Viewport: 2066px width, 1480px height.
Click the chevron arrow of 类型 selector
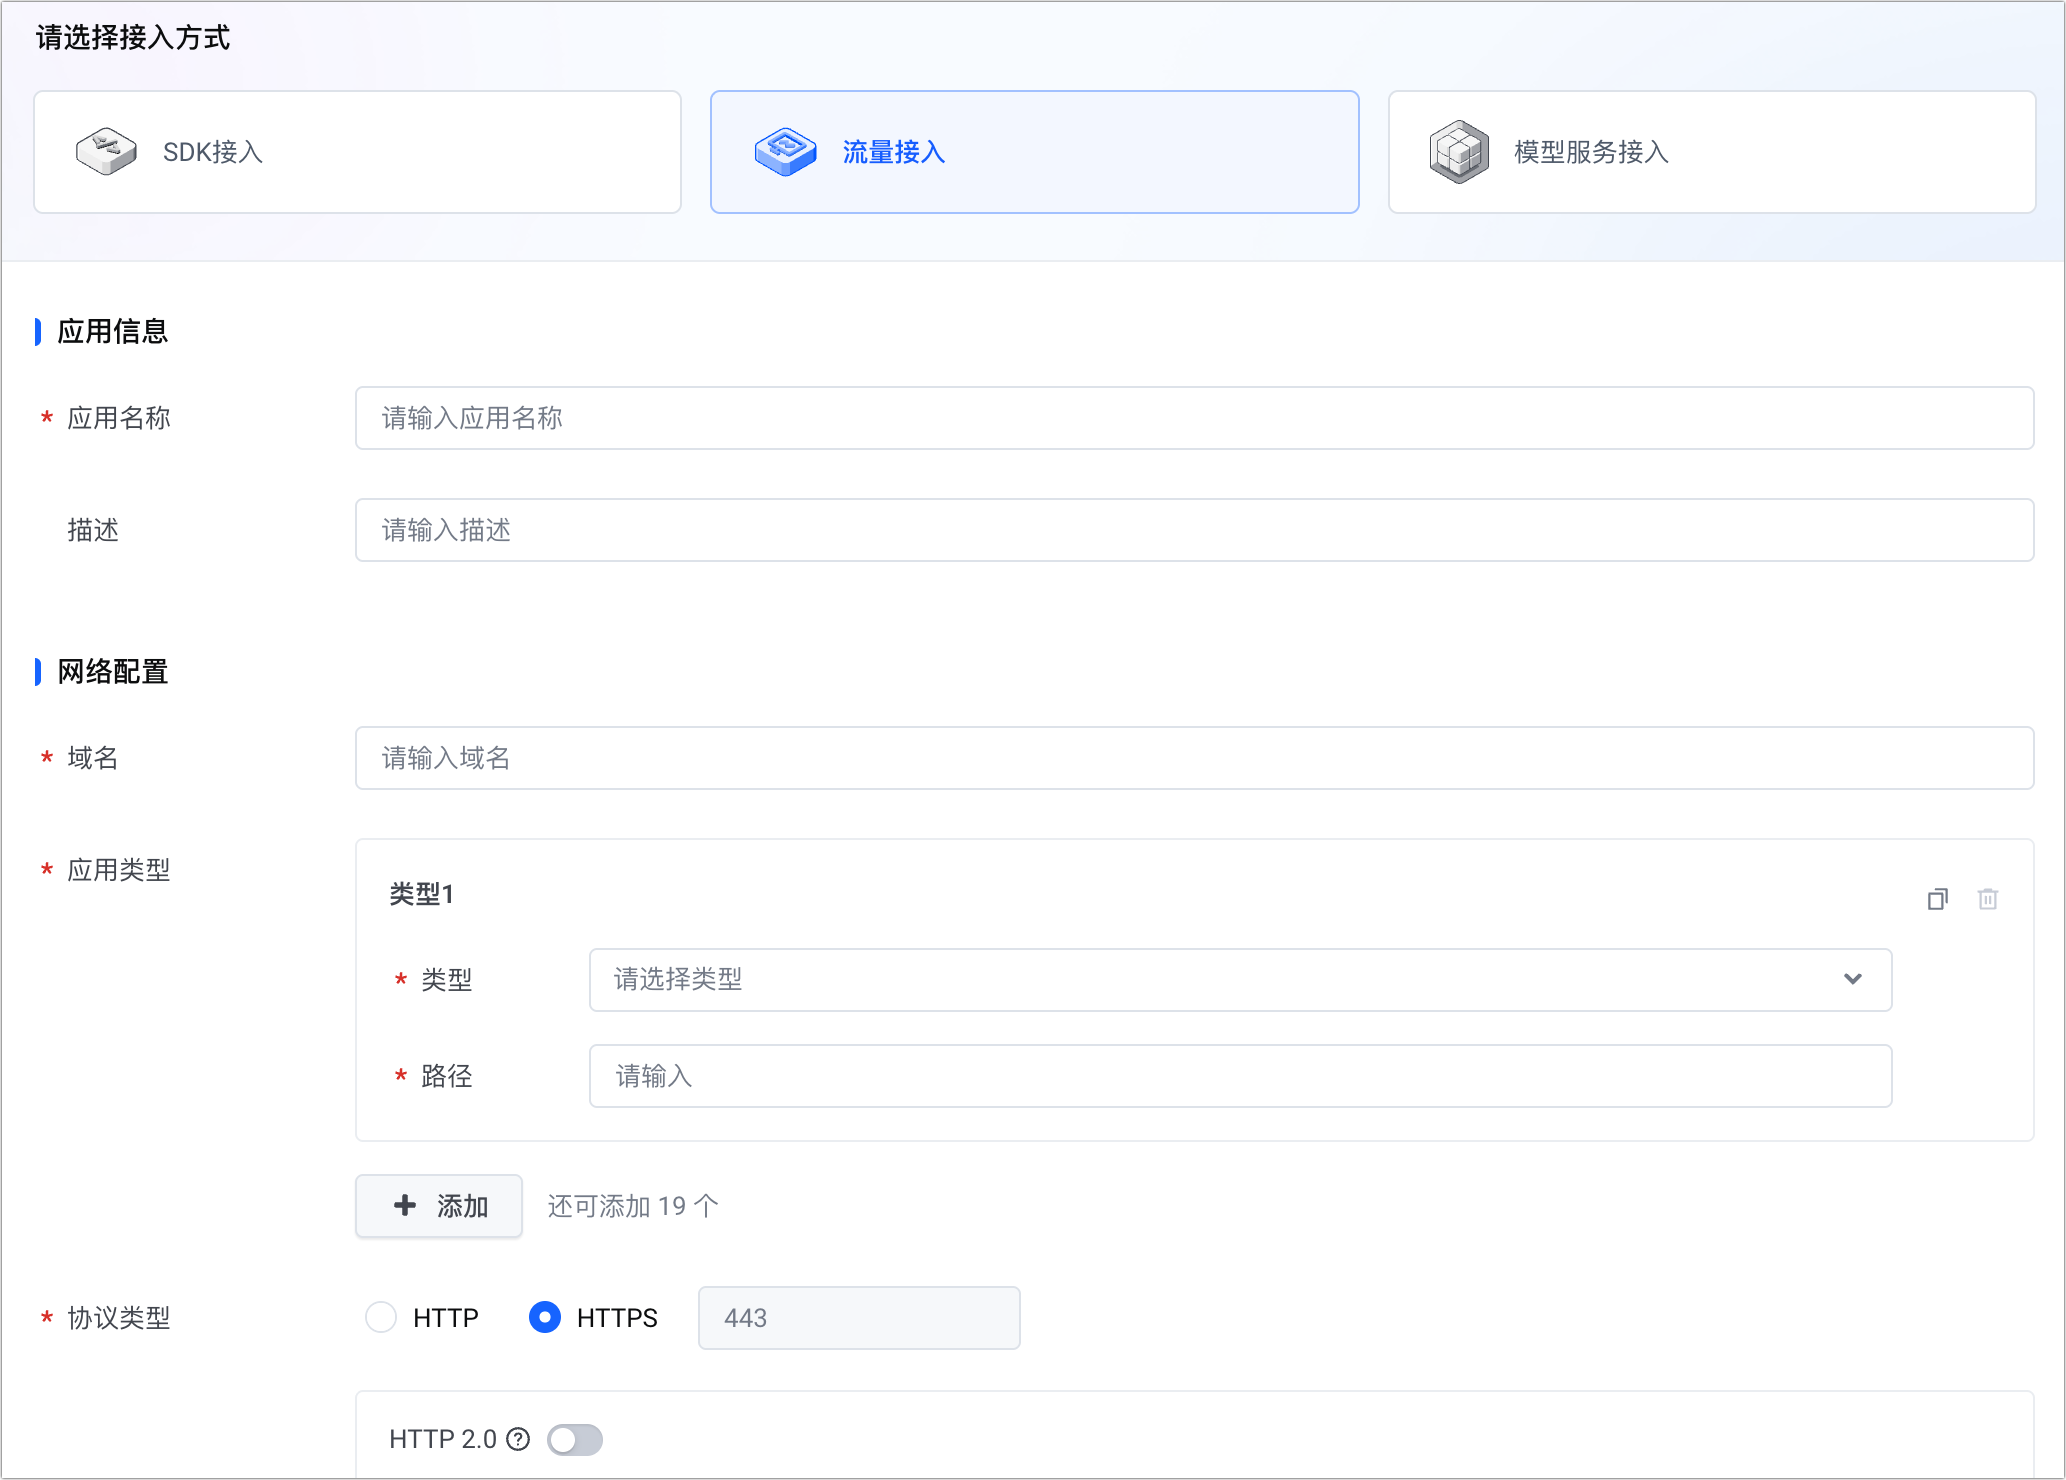(1852, 979)
